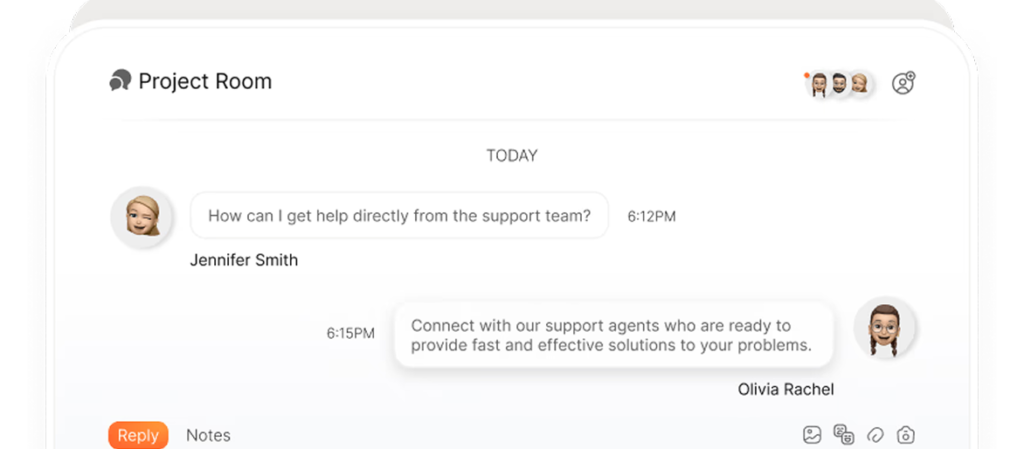Click the add member icon
The width and height of the screenshot is (1024, 449).
(x=903, y=83)
